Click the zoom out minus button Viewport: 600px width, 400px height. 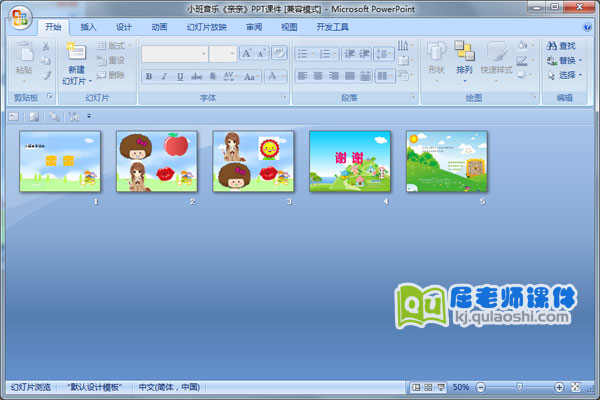point(481,387)
